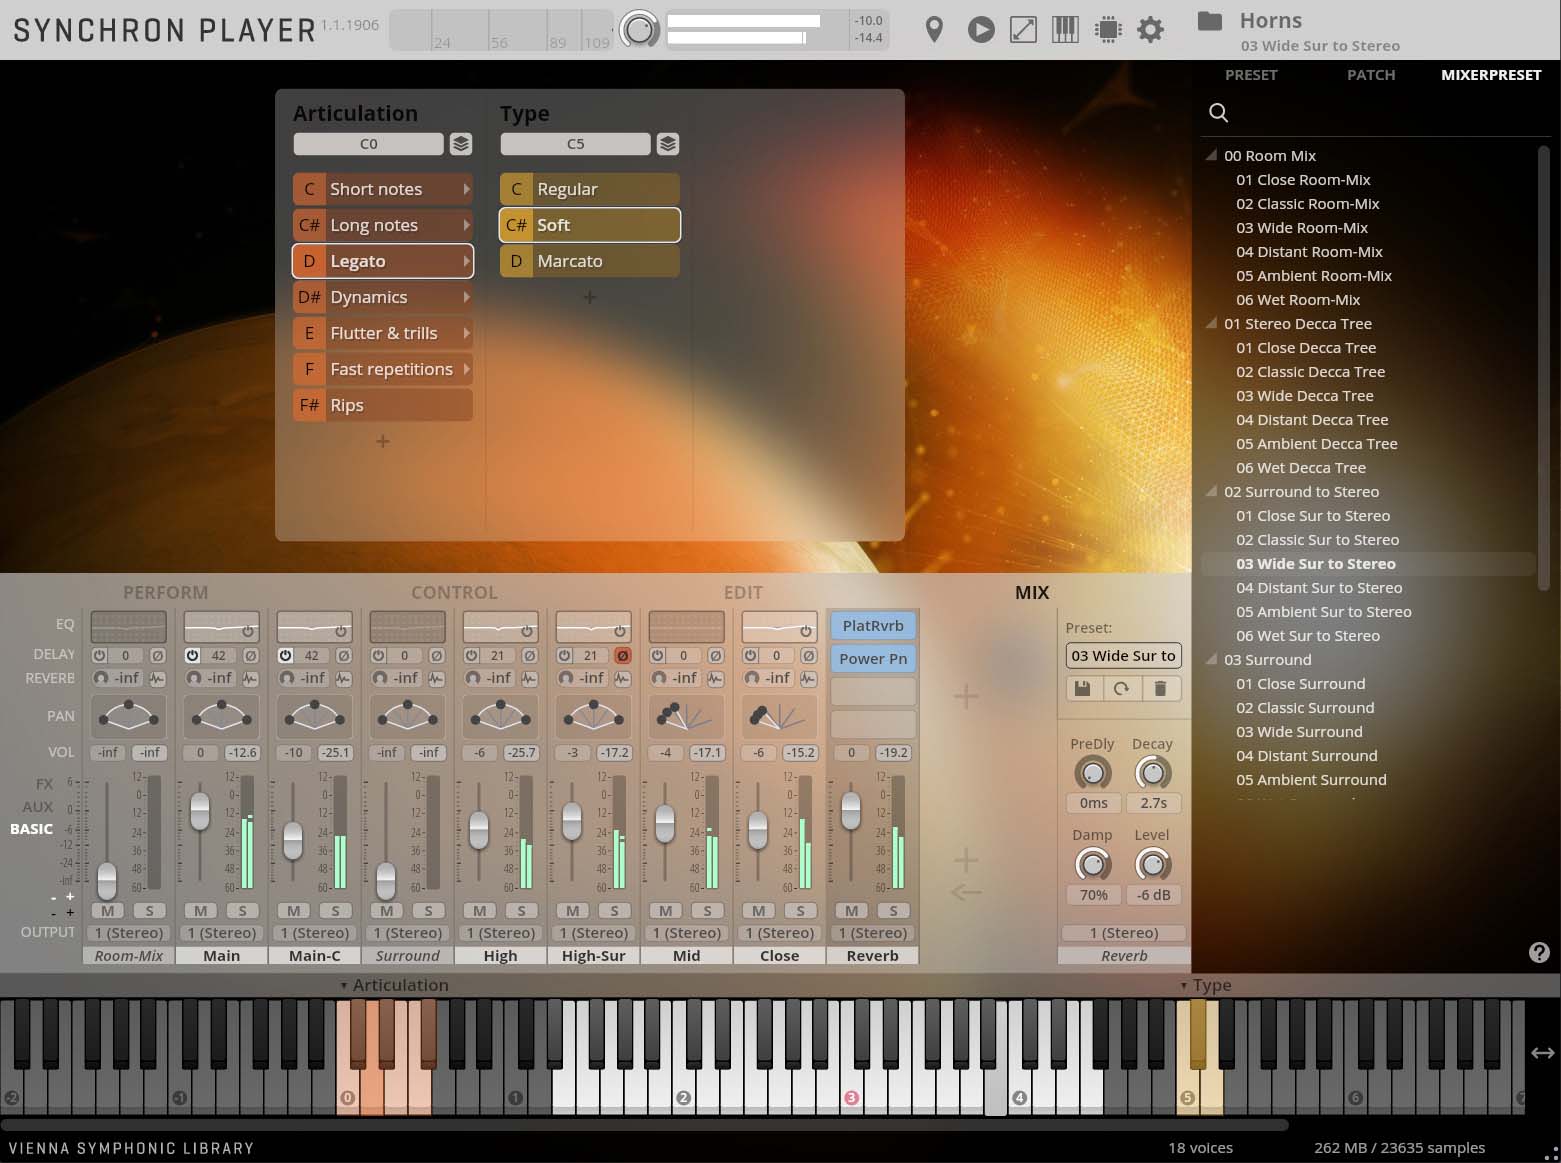
Task: Mute the Reverb channel
Action: click(851, 911)
